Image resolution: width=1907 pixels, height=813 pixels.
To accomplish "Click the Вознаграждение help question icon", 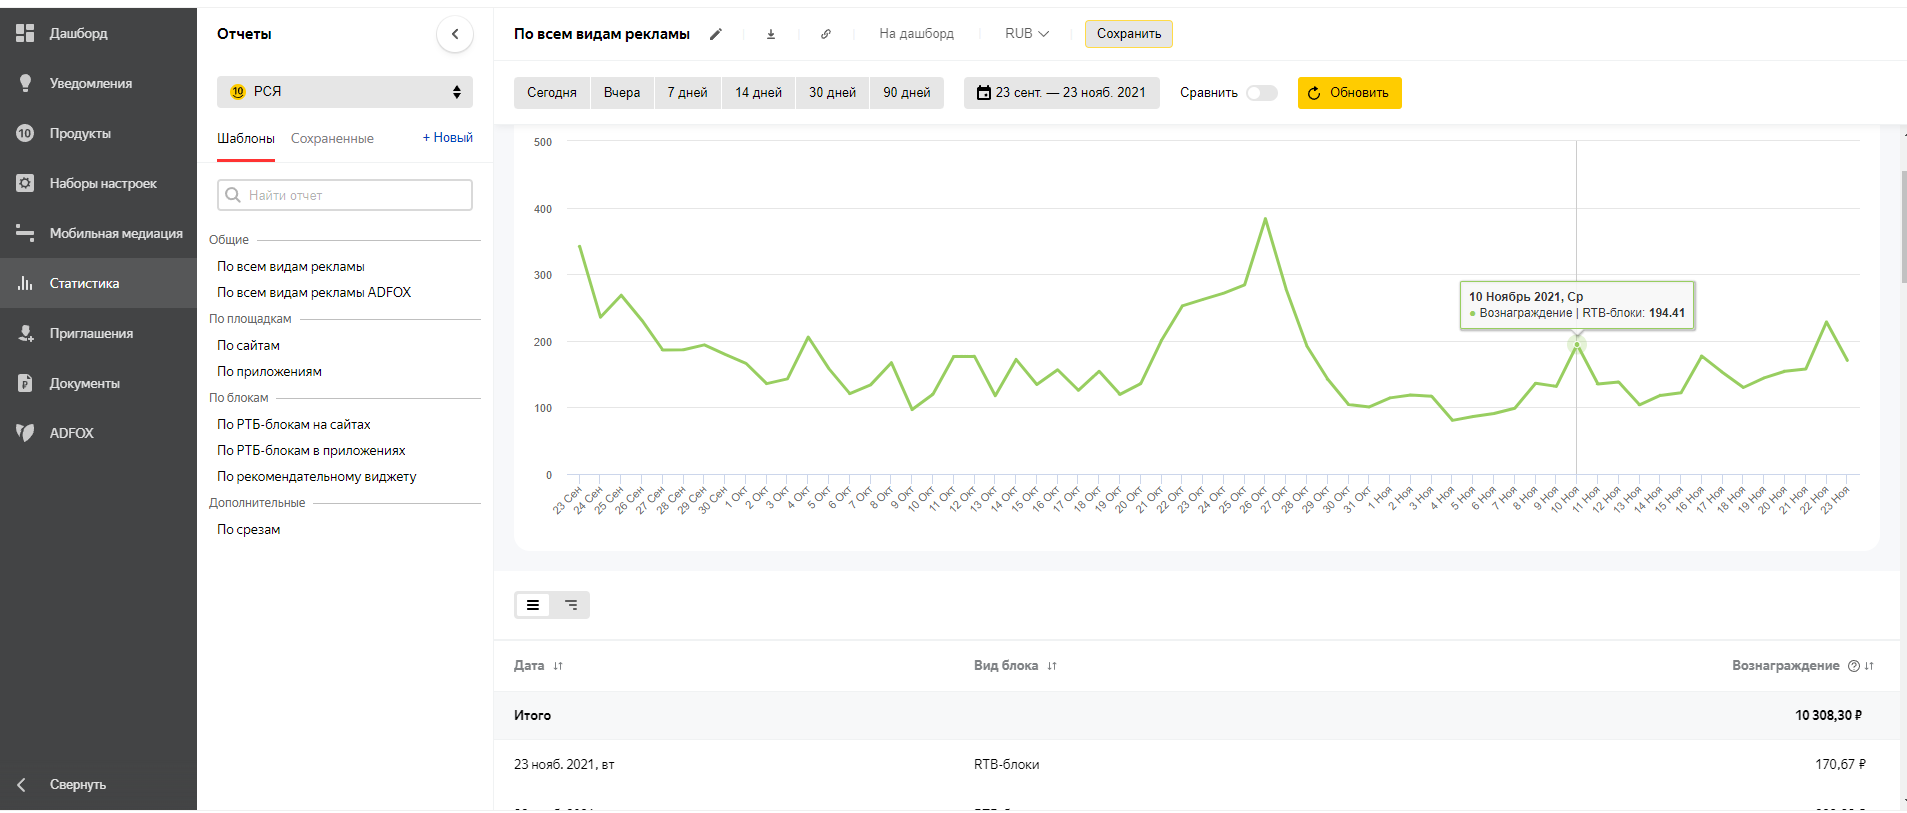I will pos(1854,666).
